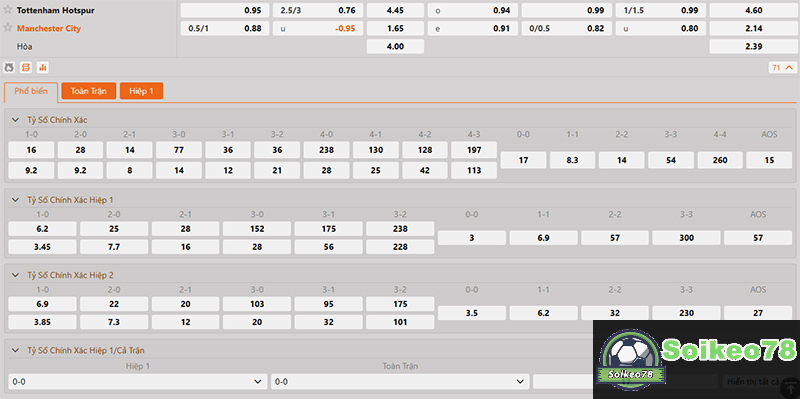Select Manchester City moneyline odds 1.65

coord(395,29)
